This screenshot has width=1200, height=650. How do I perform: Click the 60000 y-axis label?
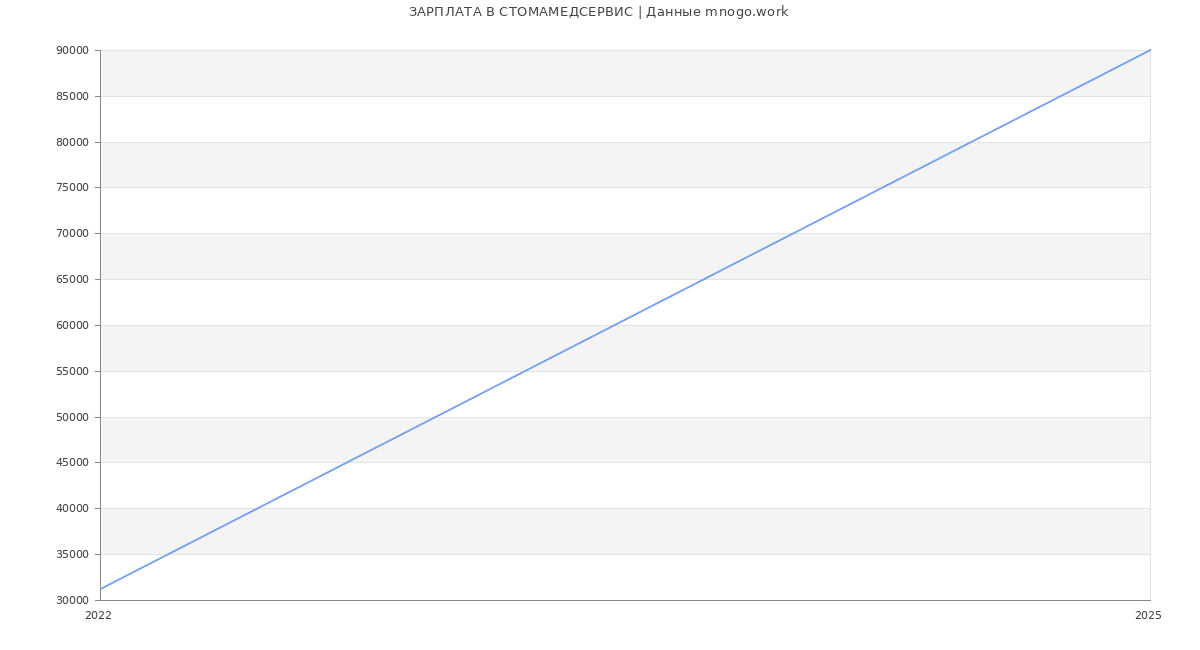click(72, 326)
